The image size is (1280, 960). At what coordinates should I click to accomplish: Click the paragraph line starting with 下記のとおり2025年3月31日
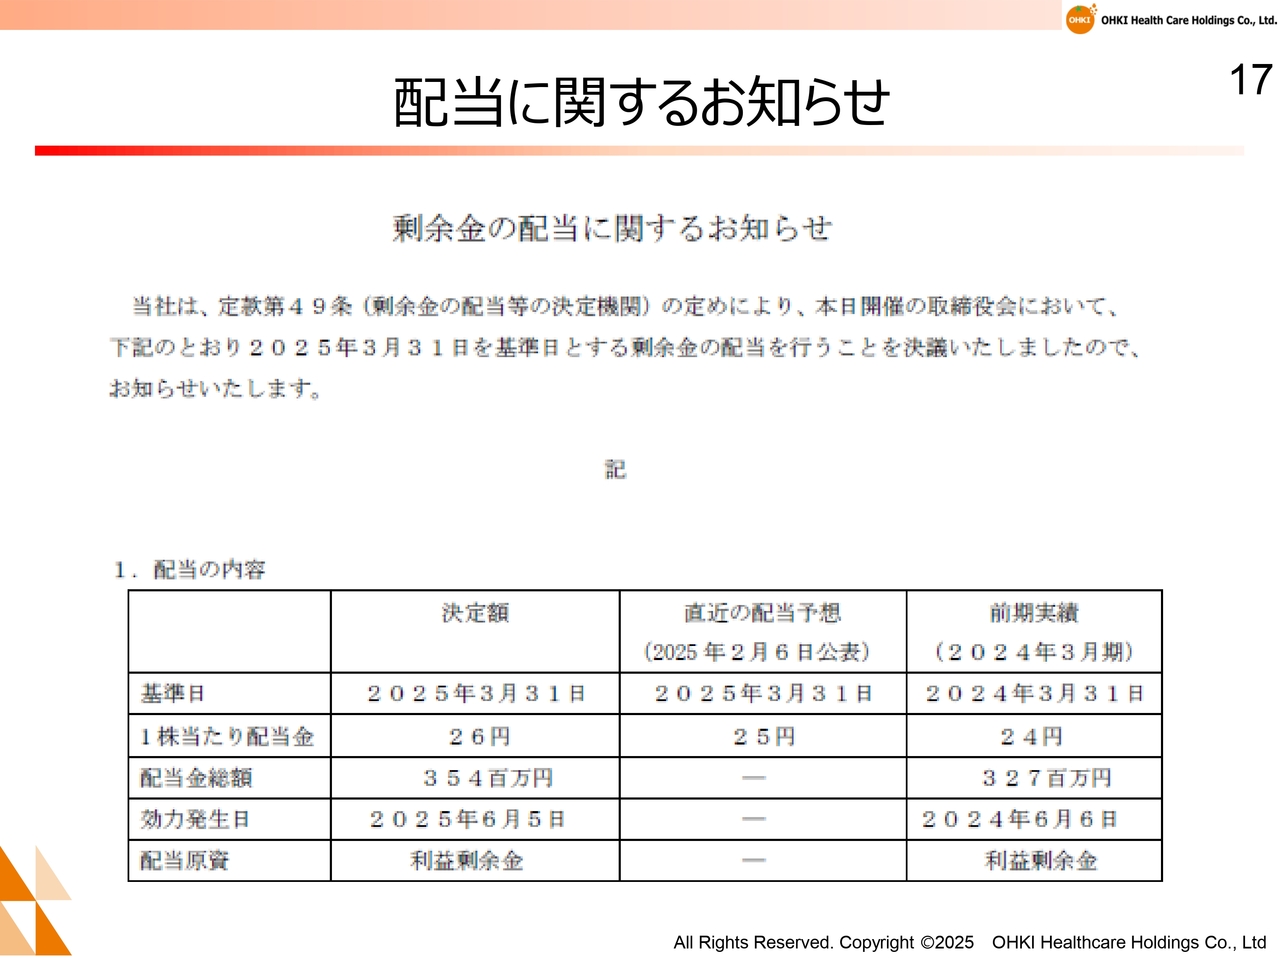tap(626, 347)
